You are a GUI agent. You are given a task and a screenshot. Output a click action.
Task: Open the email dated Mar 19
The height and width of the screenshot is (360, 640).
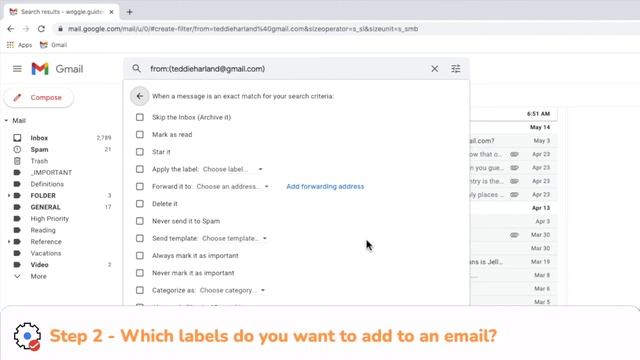click(x=513, y=262)
